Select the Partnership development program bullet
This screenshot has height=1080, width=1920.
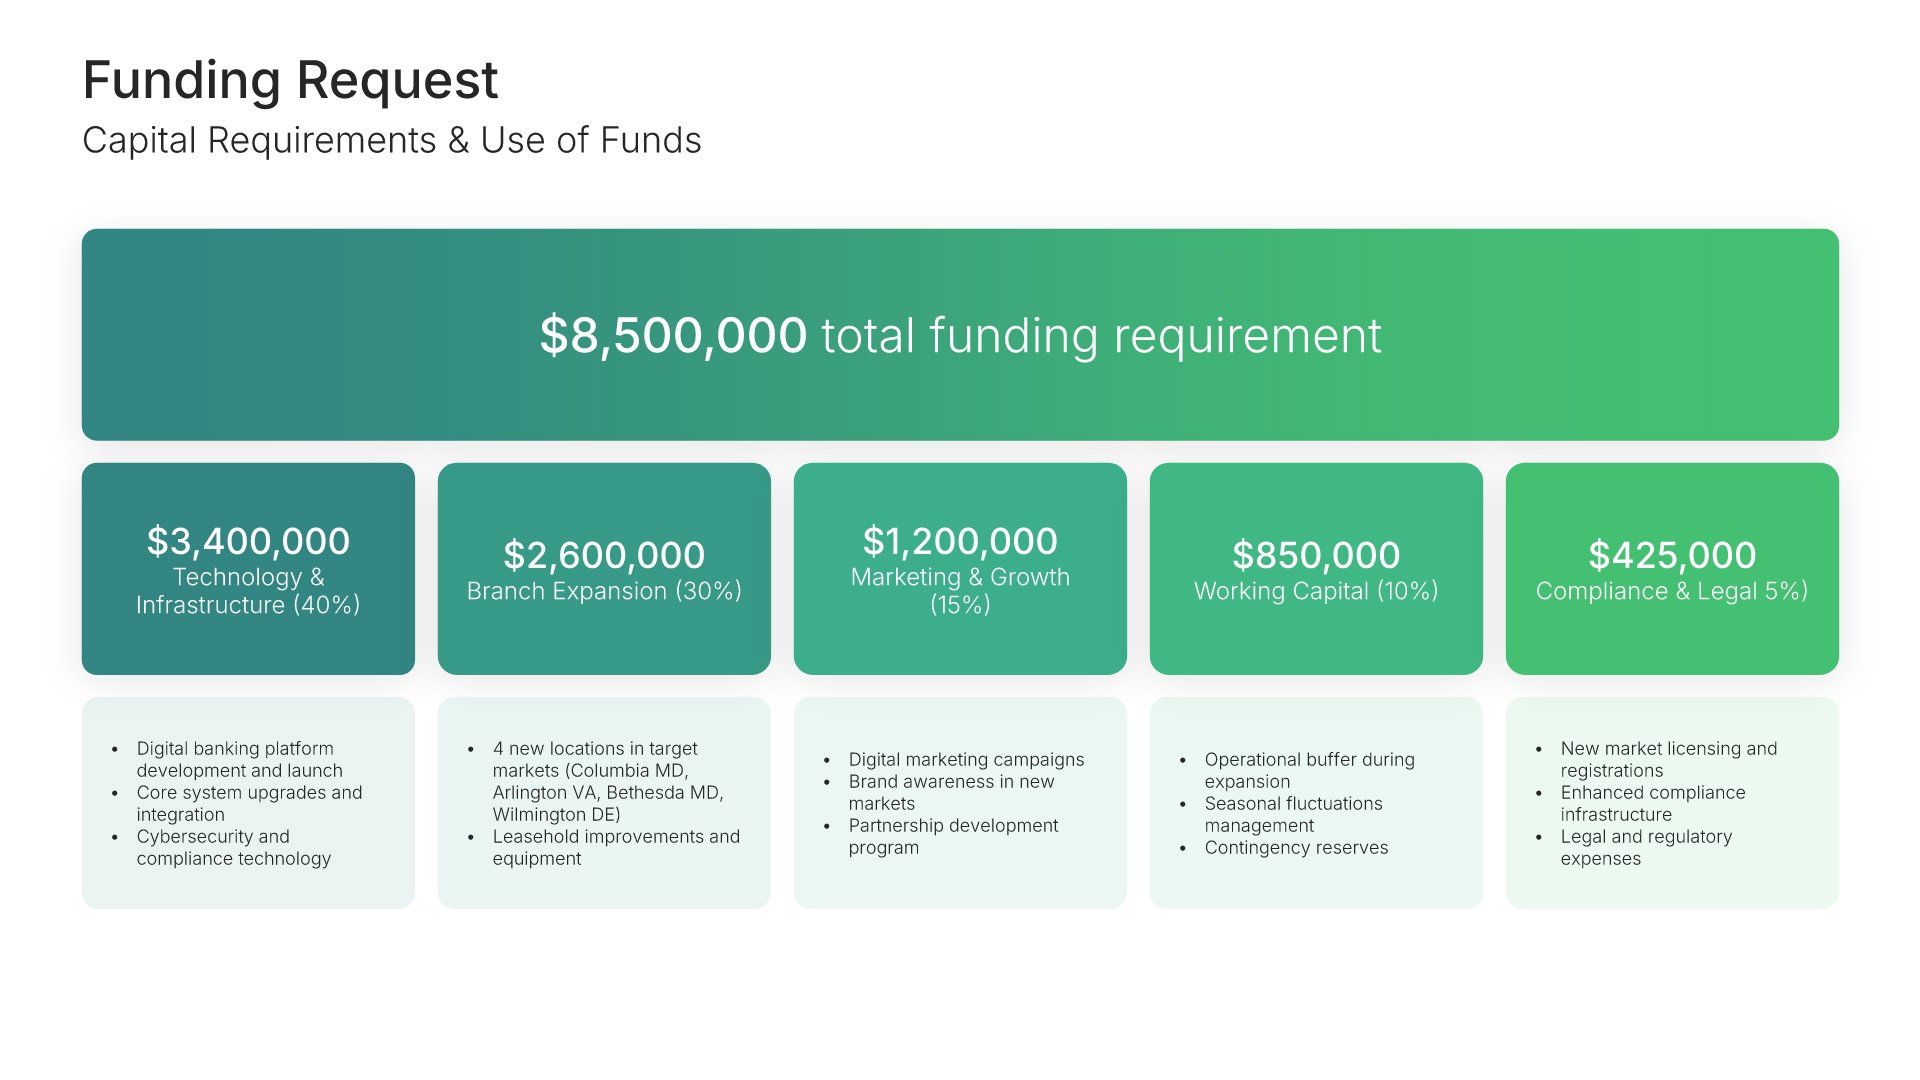(x=952, y=836)
